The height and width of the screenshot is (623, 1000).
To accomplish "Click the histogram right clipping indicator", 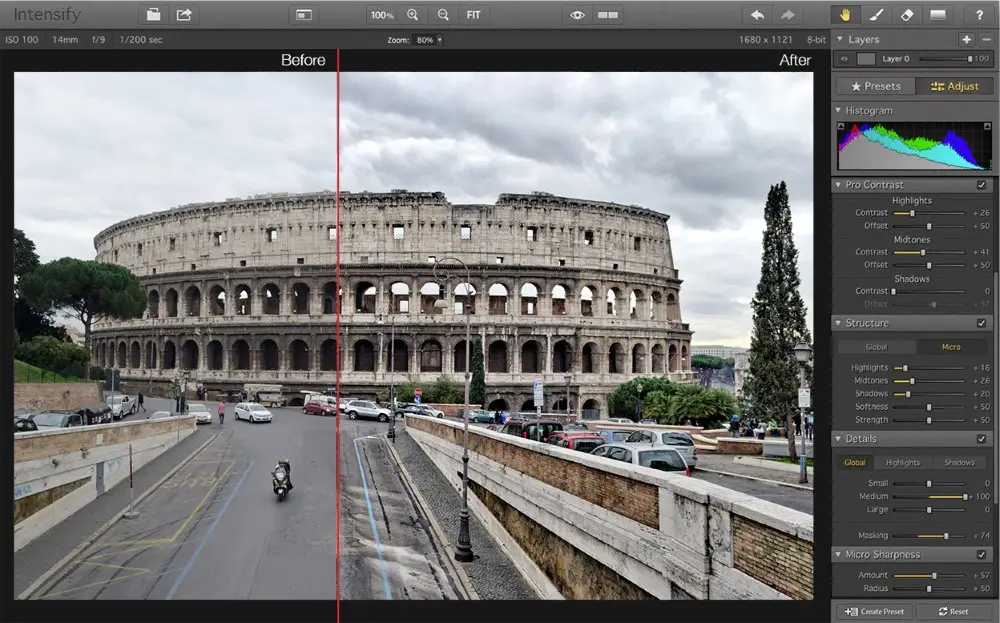I will coord(987,126).
